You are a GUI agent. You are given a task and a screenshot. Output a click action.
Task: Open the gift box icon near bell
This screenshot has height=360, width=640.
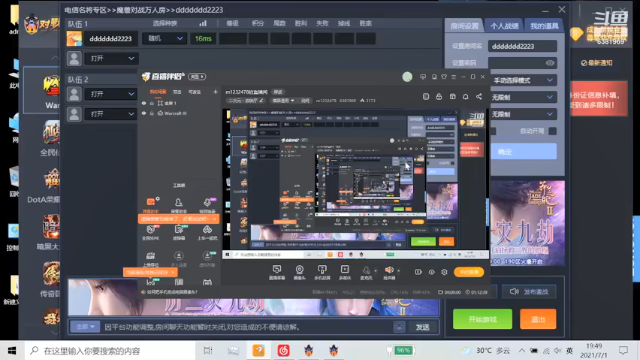(452, 97)
